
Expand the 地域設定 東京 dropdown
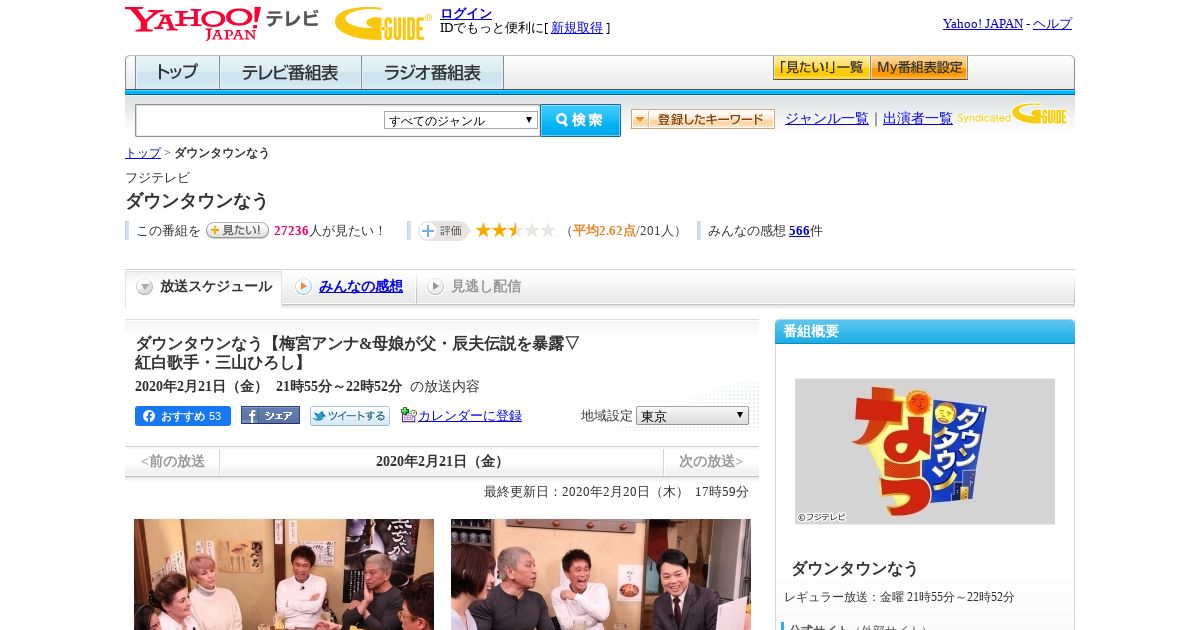click(692, 415)
